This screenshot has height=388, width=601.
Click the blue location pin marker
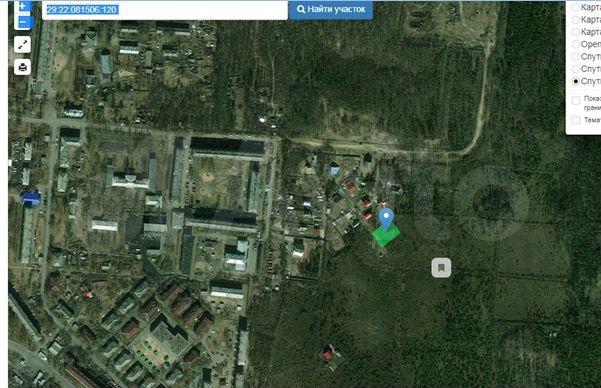point(386,219)
